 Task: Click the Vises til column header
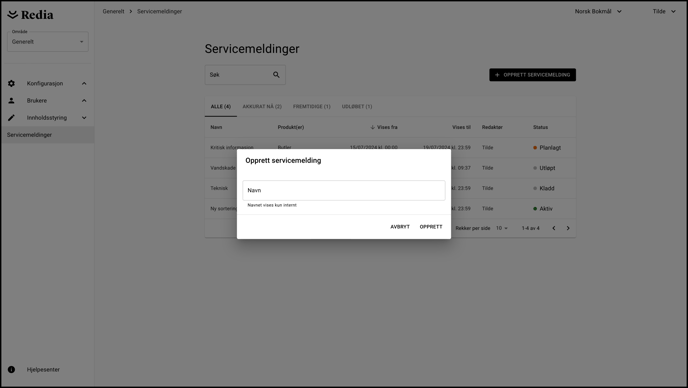(461, 127)
